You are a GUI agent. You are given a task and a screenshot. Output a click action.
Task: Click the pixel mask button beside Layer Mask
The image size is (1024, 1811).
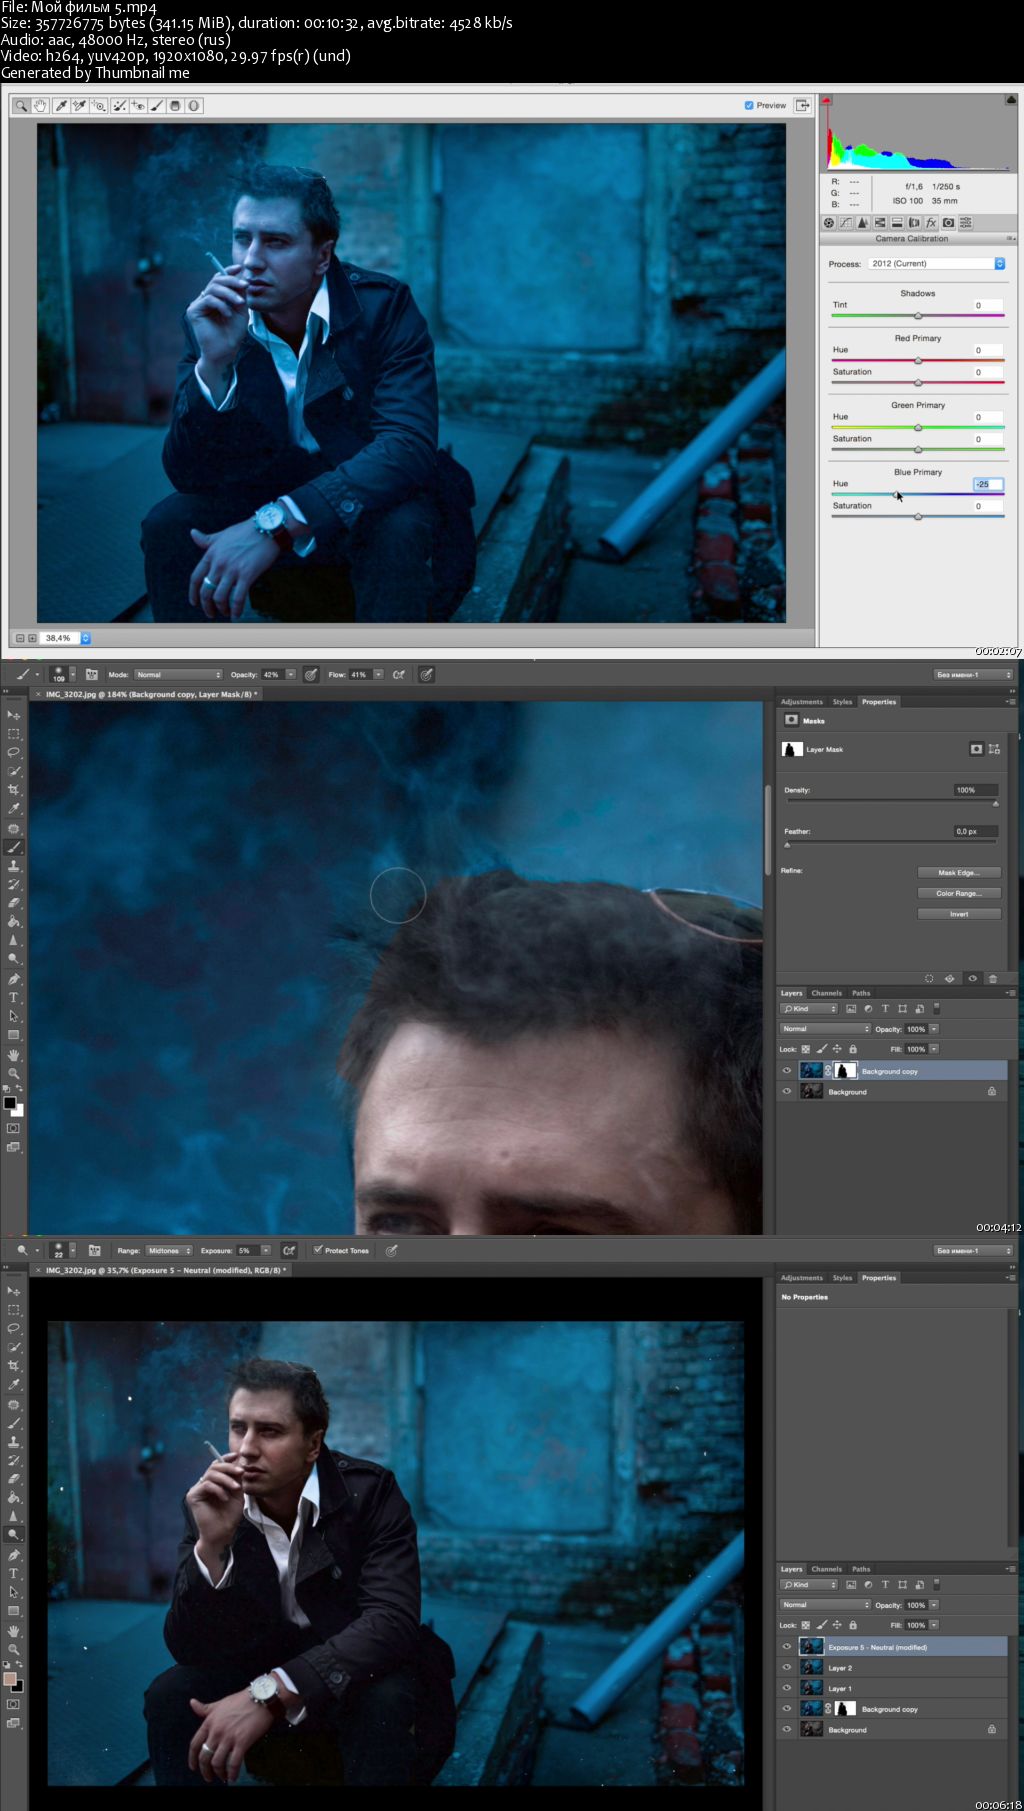(976, 749)
